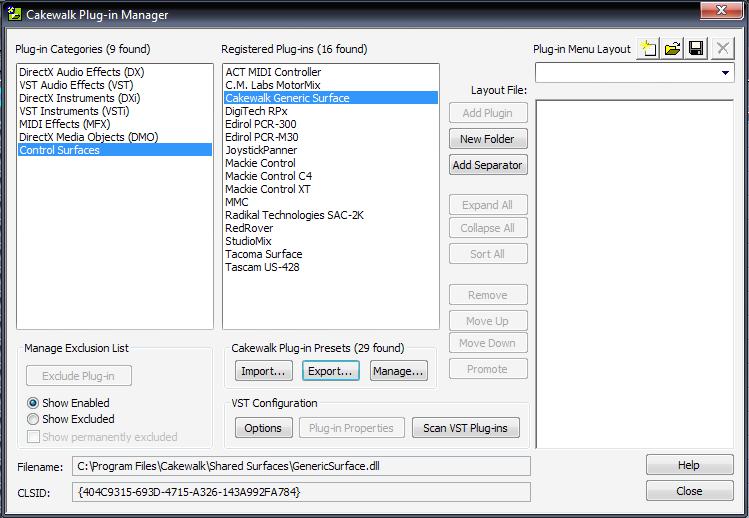Select Mackie Control plug-in
The width and height of the screenshot is (749, 518).
(x=331, y=162)
